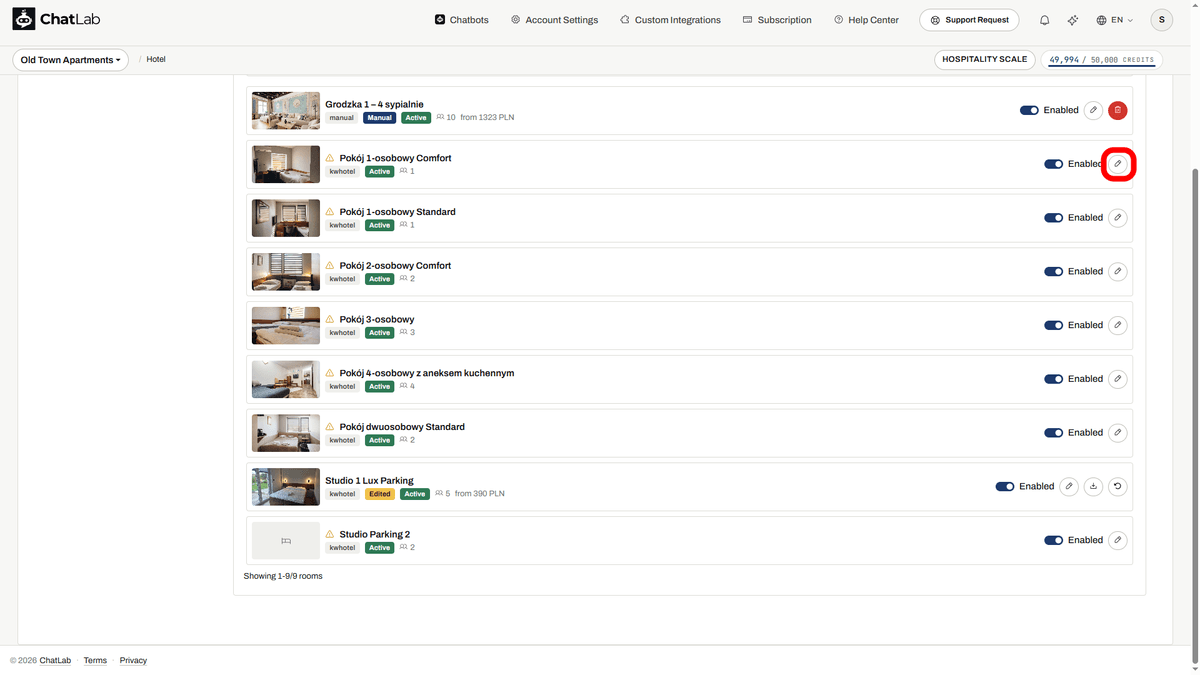Click the warning icon beside Studio Parking 2

[x=330, y=535]
